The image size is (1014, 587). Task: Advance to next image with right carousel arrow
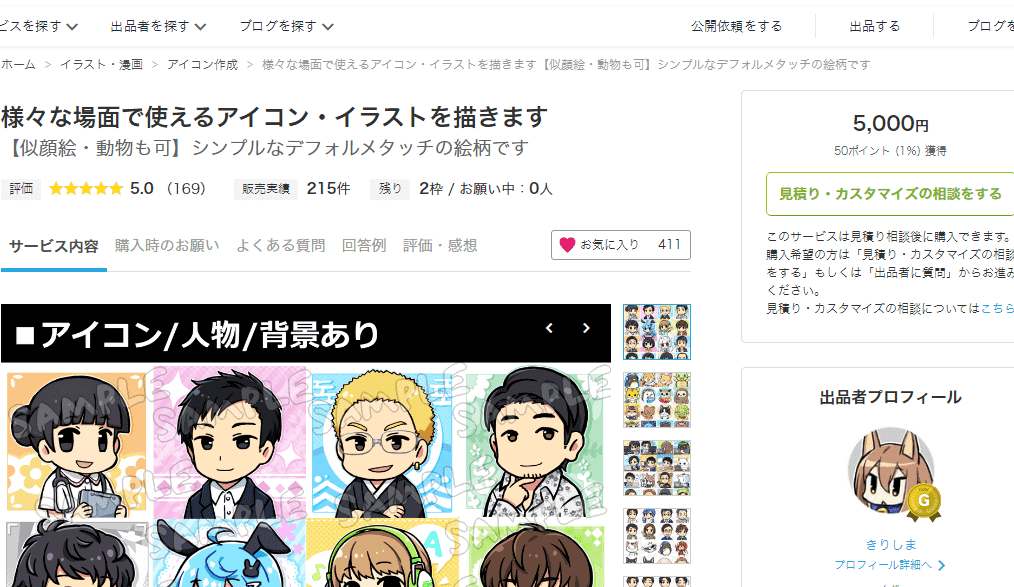pos(586,328)
